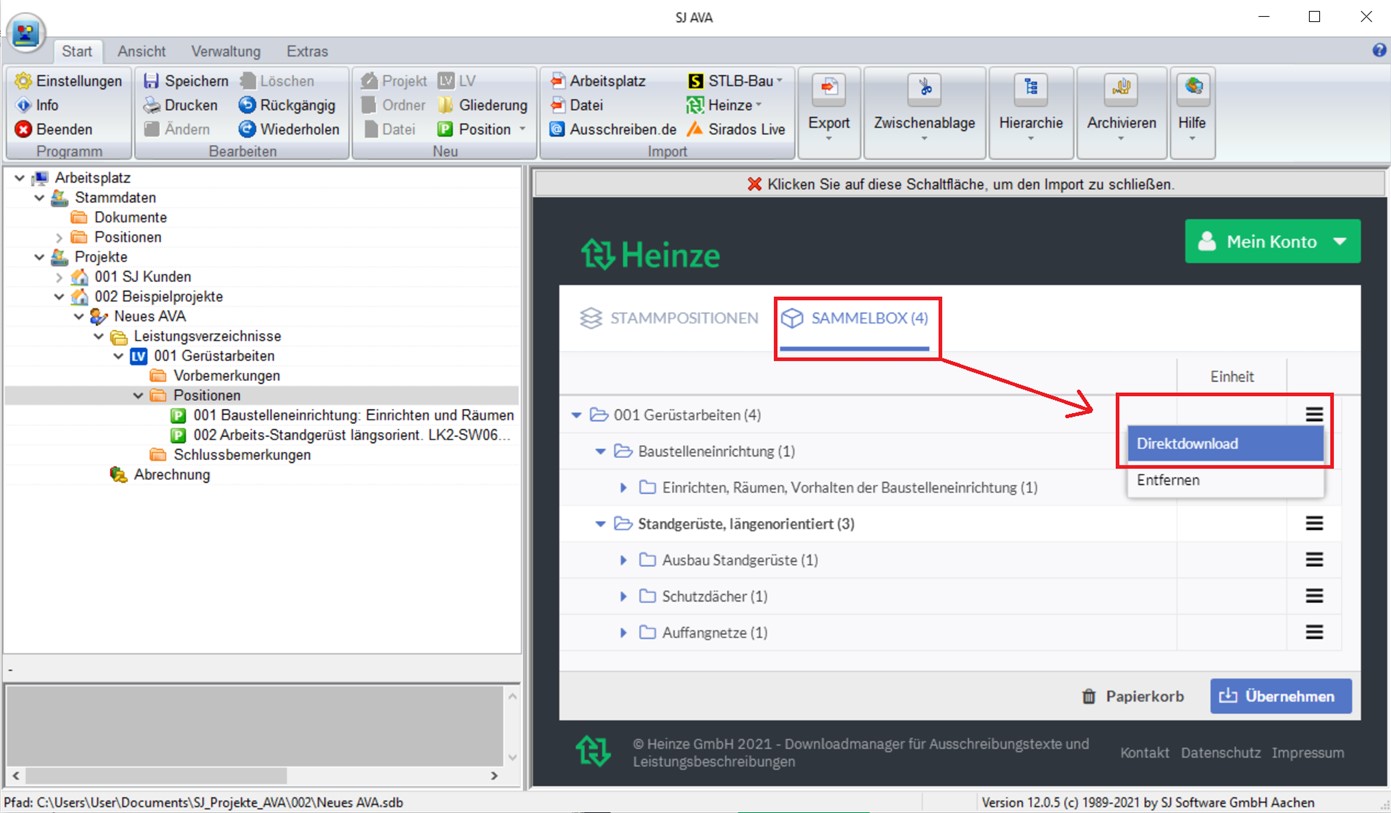
Task: Select Vorbemerkungen in the project tree
Action: tap(227, 376)
